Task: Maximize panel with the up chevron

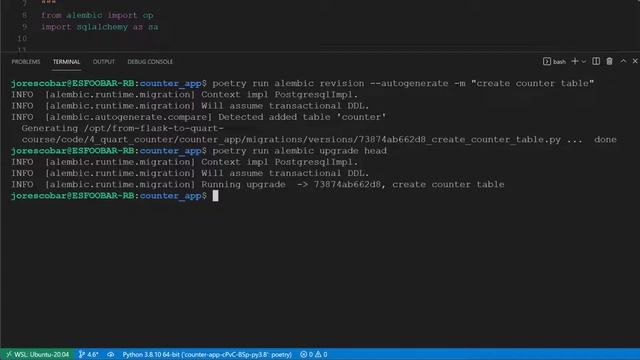Action: pos(623,61)
